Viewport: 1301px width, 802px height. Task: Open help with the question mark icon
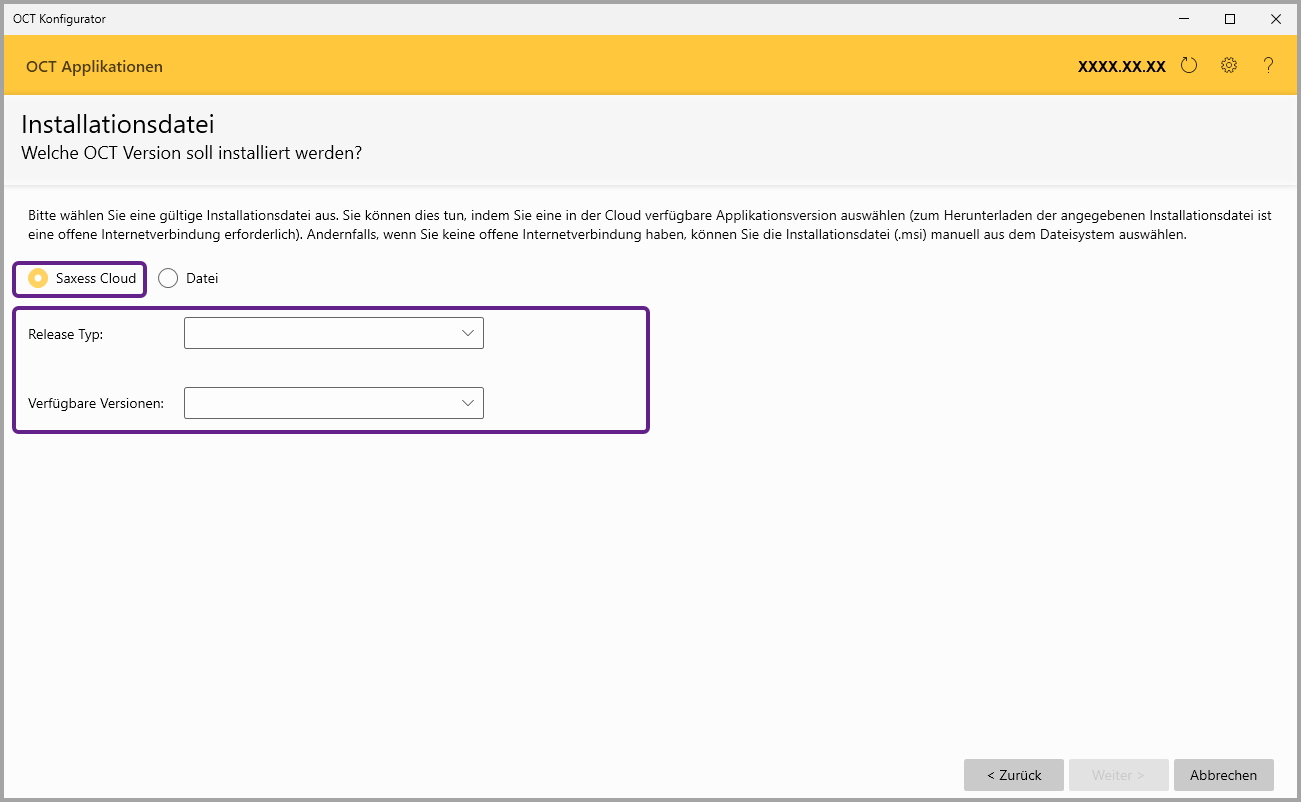(x=1268, y=66)
